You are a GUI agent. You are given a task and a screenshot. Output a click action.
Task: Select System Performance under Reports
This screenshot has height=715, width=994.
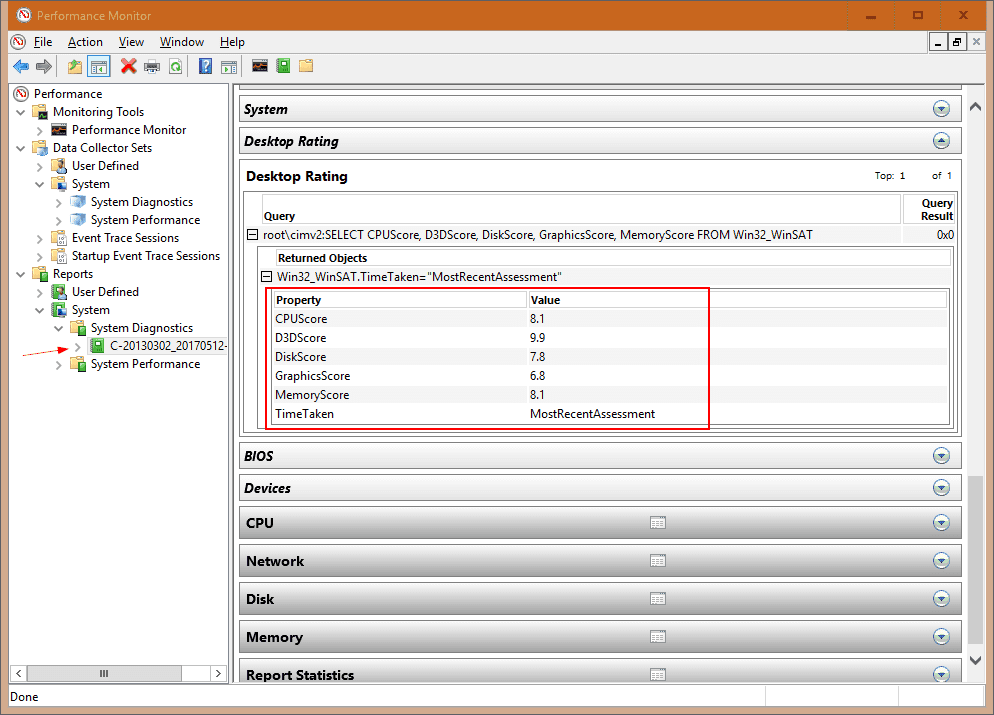tap(145, 364)
